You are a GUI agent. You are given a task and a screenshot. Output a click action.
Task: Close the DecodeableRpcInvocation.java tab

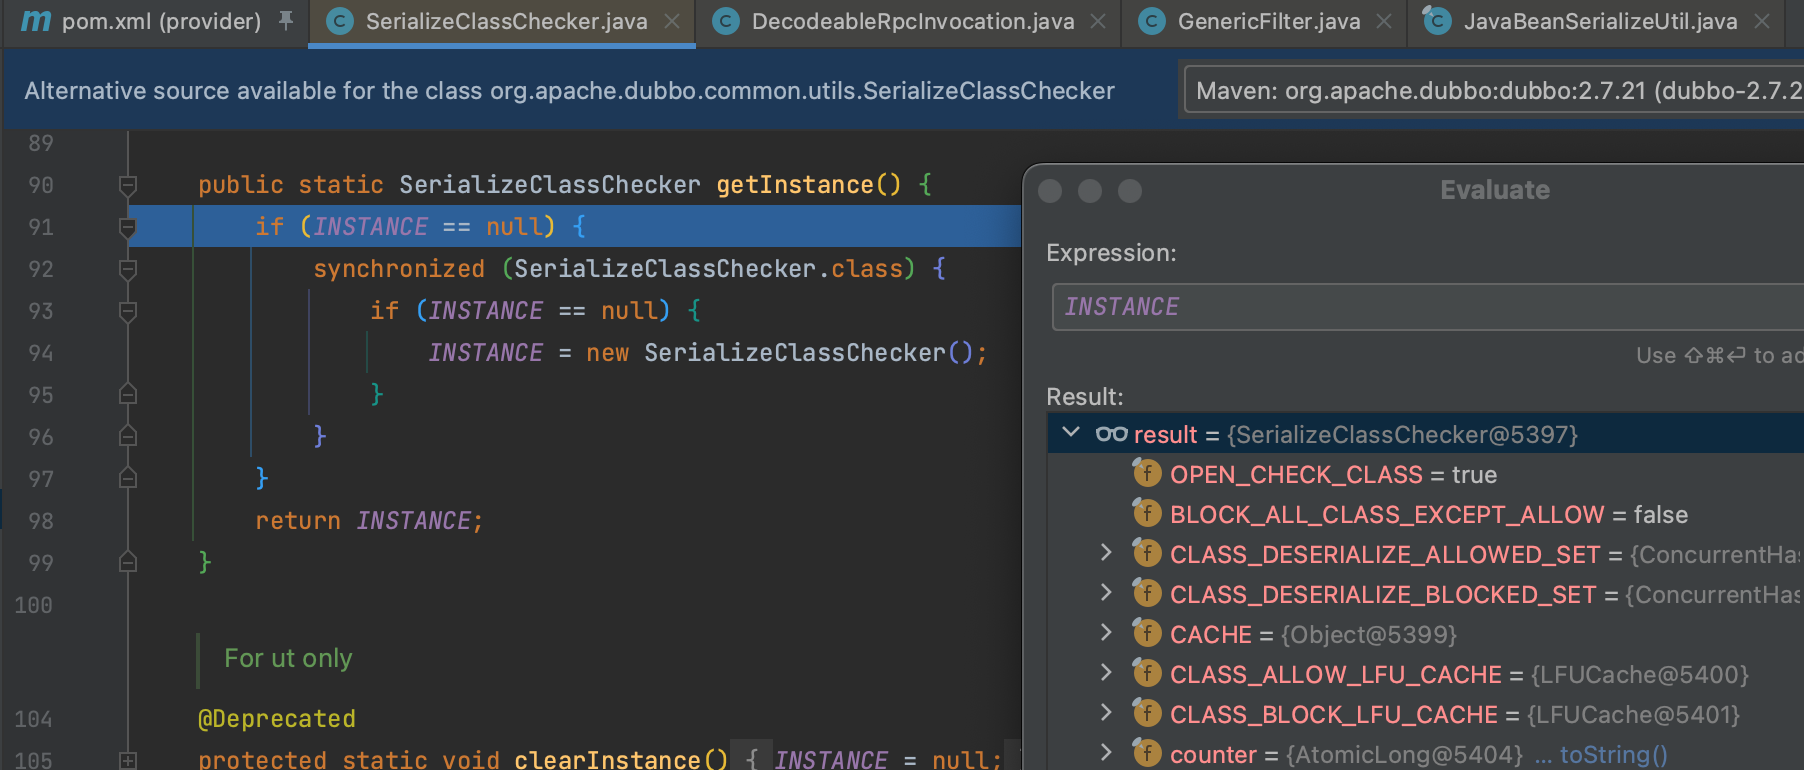pyautogui.click(x=1098, y=21)
